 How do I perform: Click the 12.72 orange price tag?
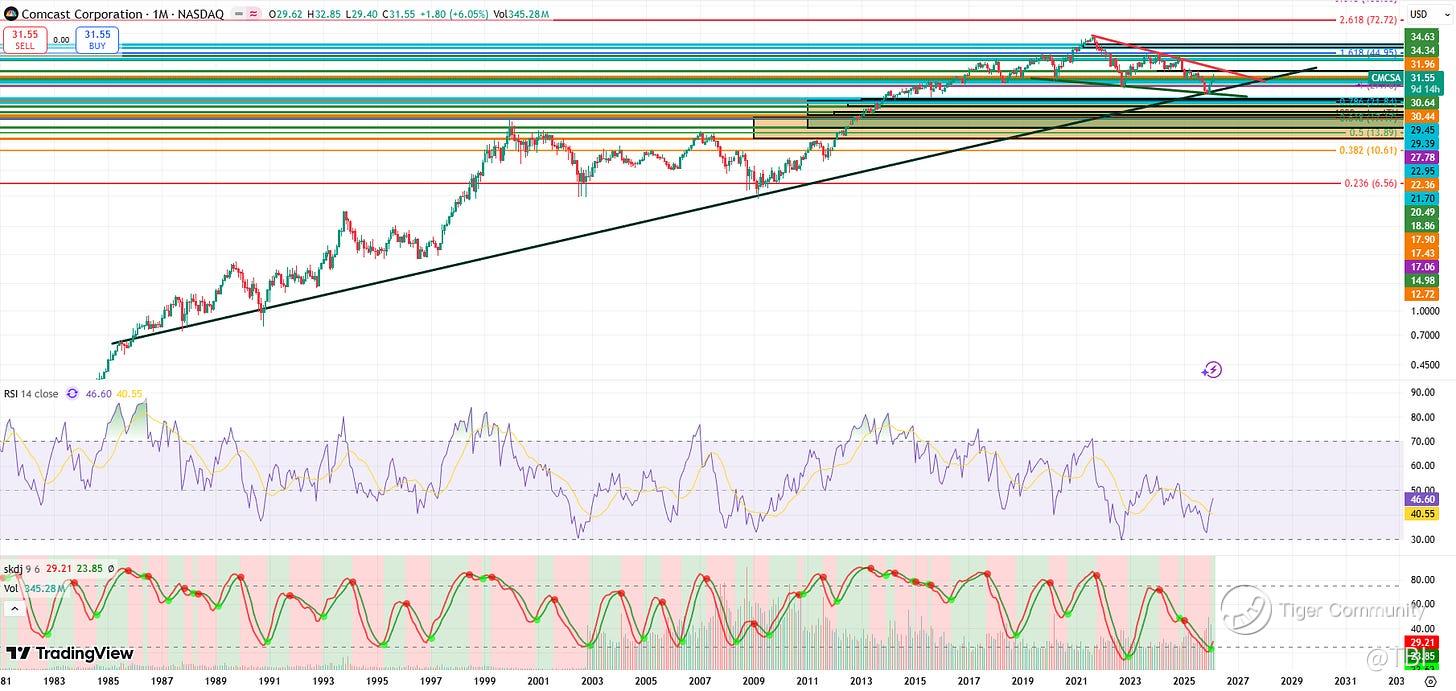coord(1422,294)
